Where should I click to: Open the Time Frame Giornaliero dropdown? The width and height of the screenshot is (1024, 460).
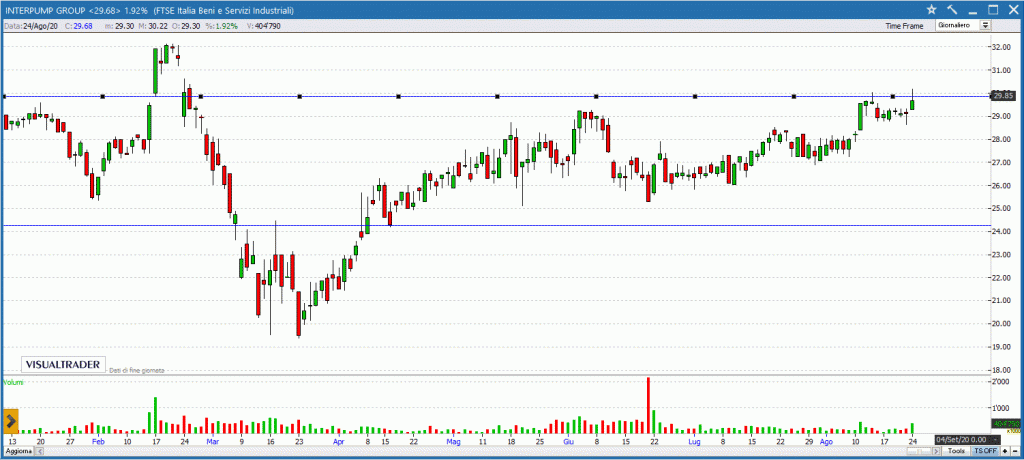963,25
